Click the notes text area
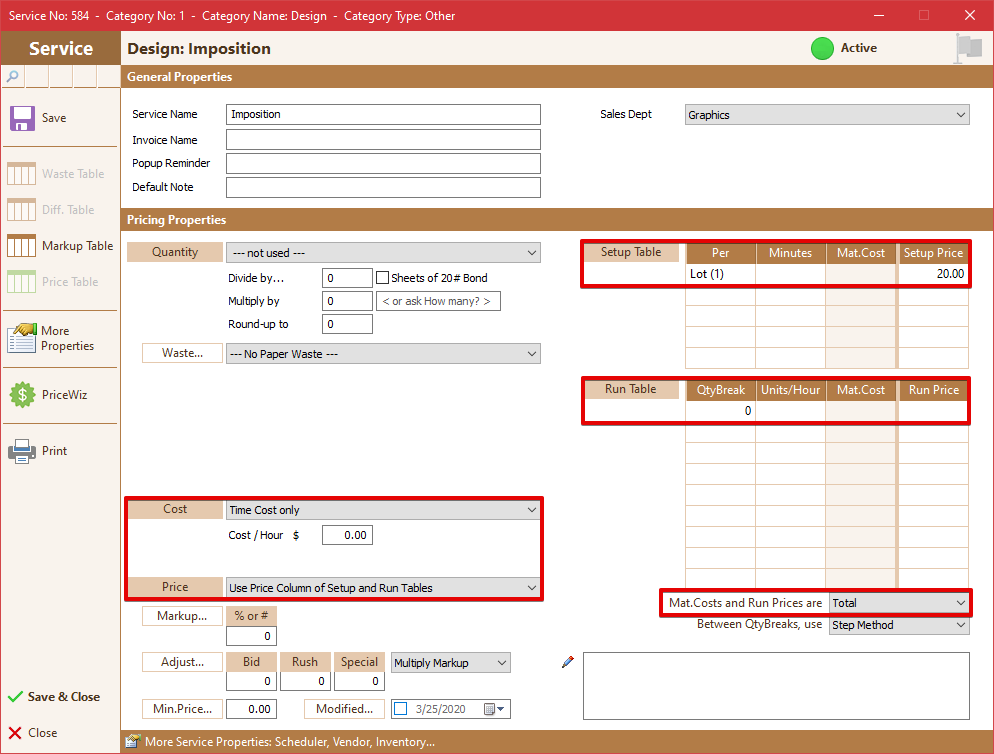The height and width of the screenshot is (754, 994). click(776, 686)
